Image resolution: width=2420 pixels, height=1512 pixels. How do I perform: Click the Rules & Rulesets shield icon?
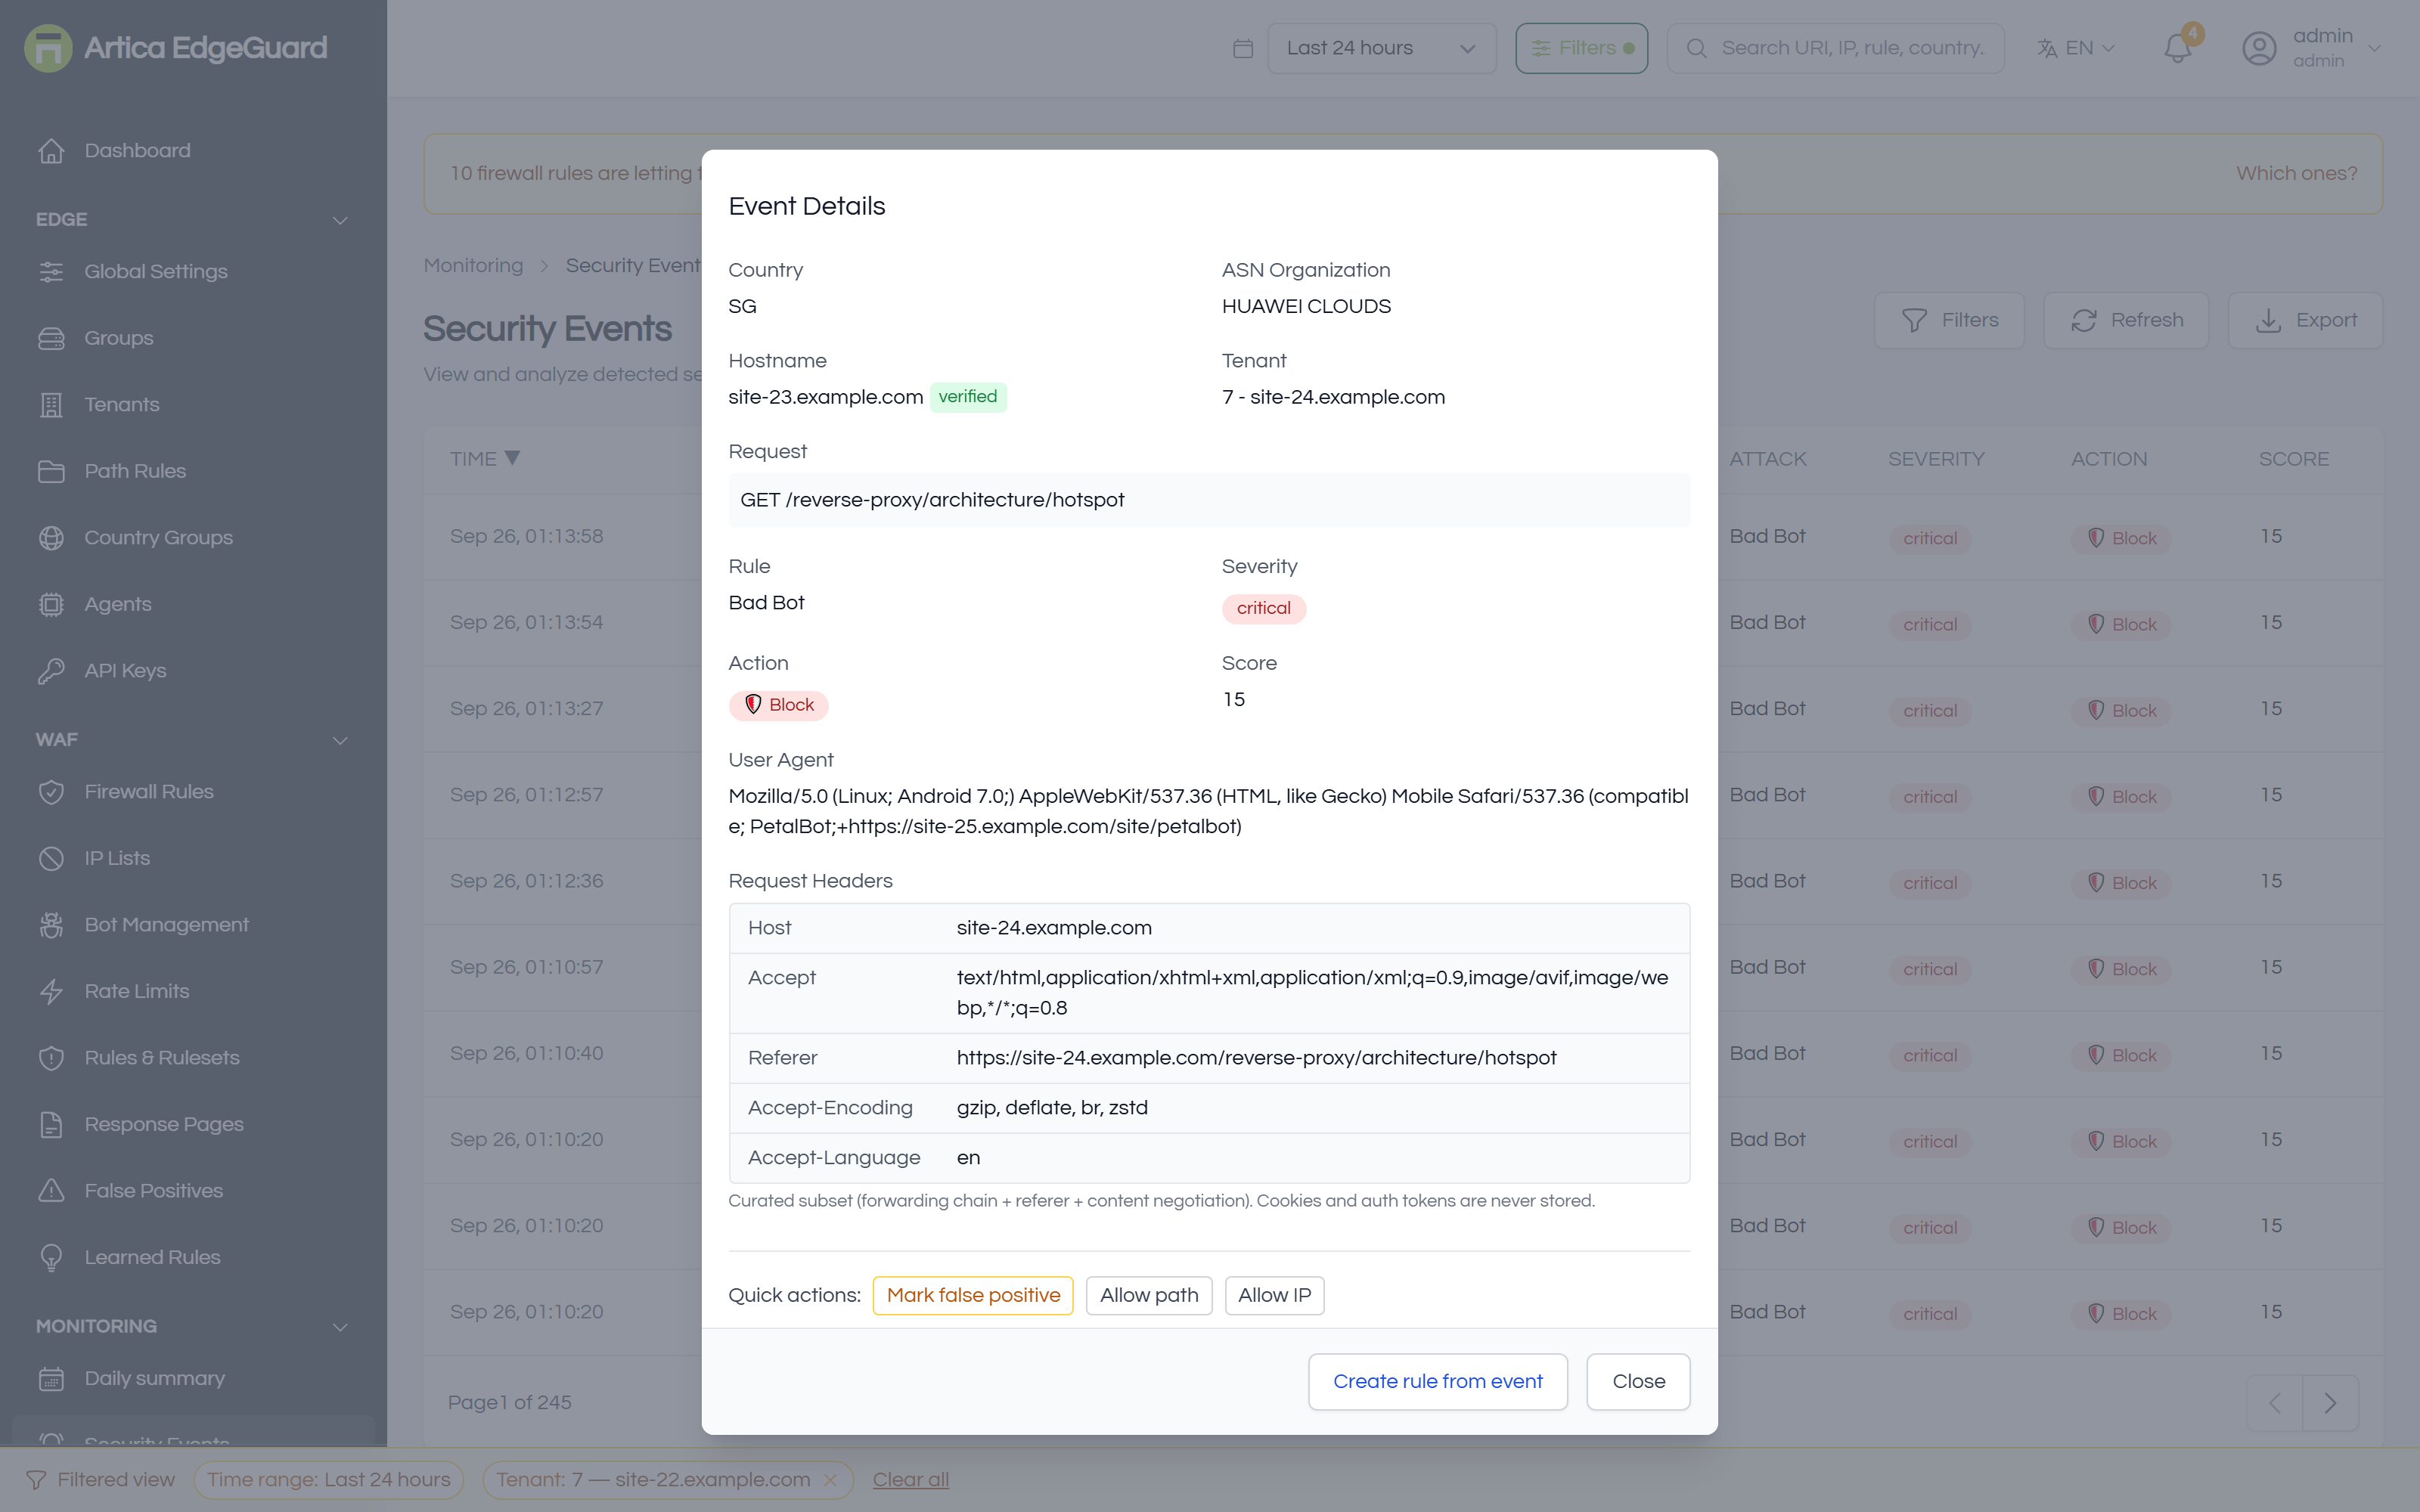(51, 1058)
